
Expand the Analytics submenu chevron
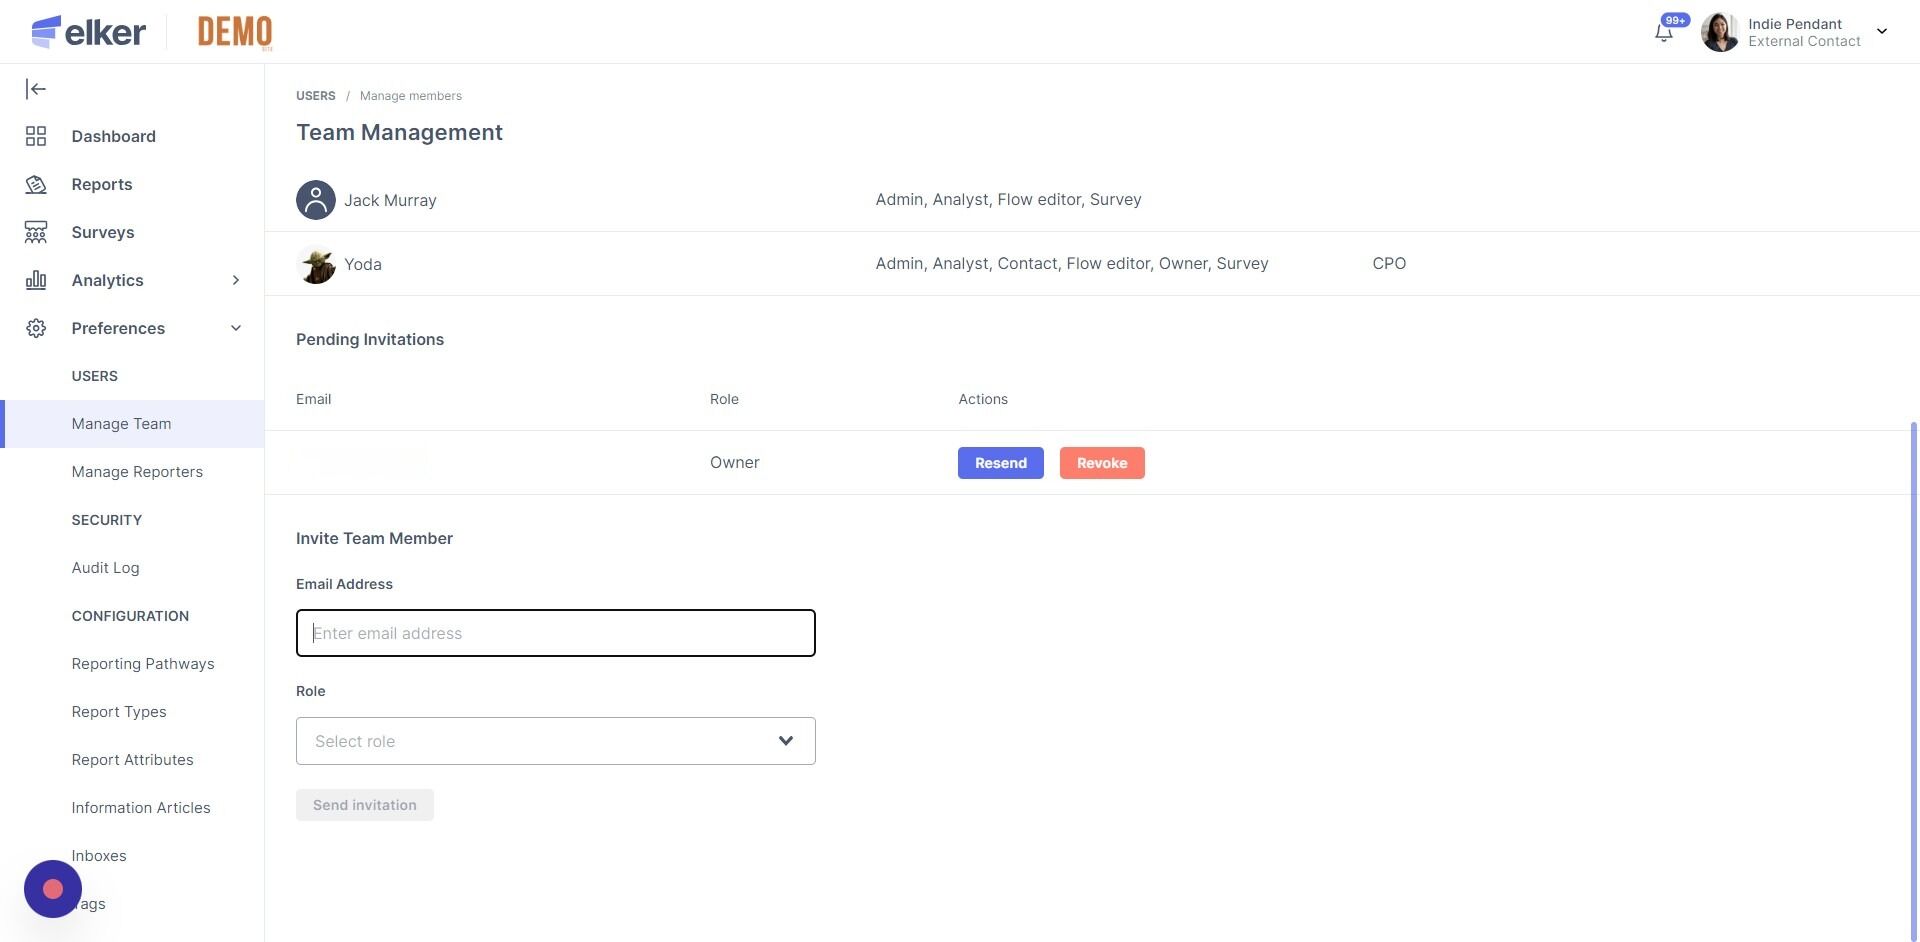[236, 280]
